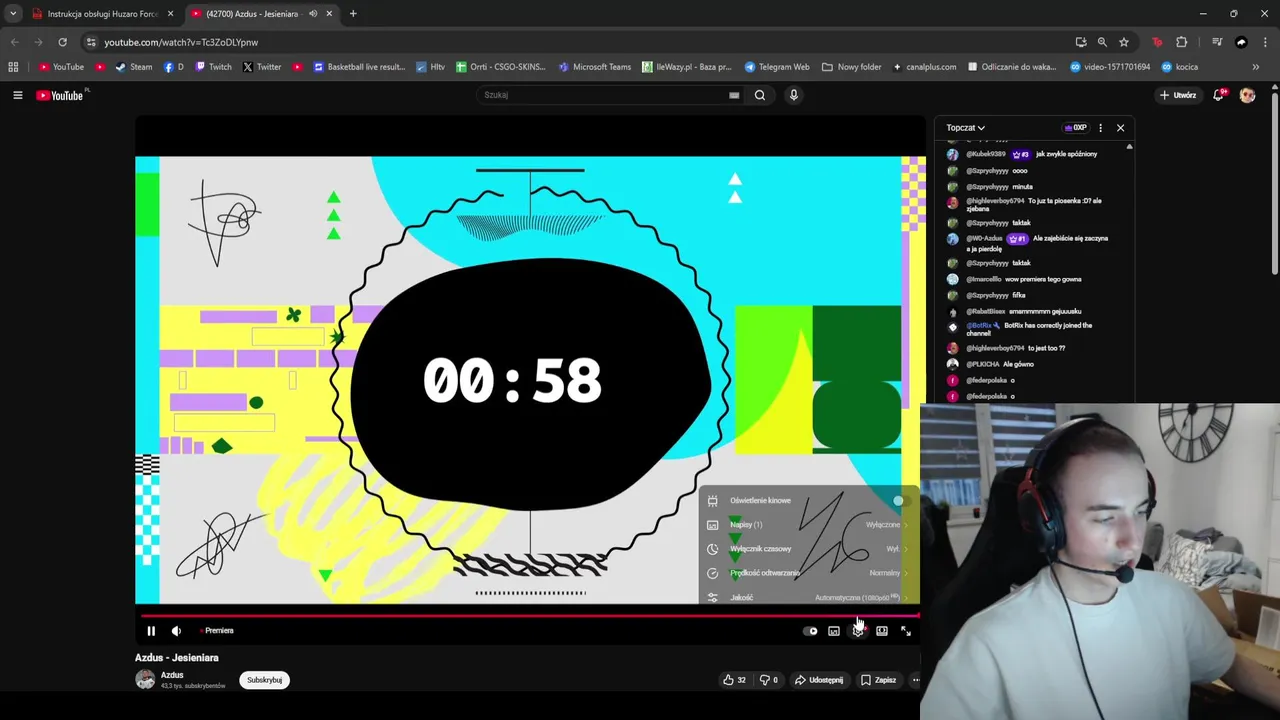
Task: Show more bookmarks with the chevron
Action: coord(1255,67)
